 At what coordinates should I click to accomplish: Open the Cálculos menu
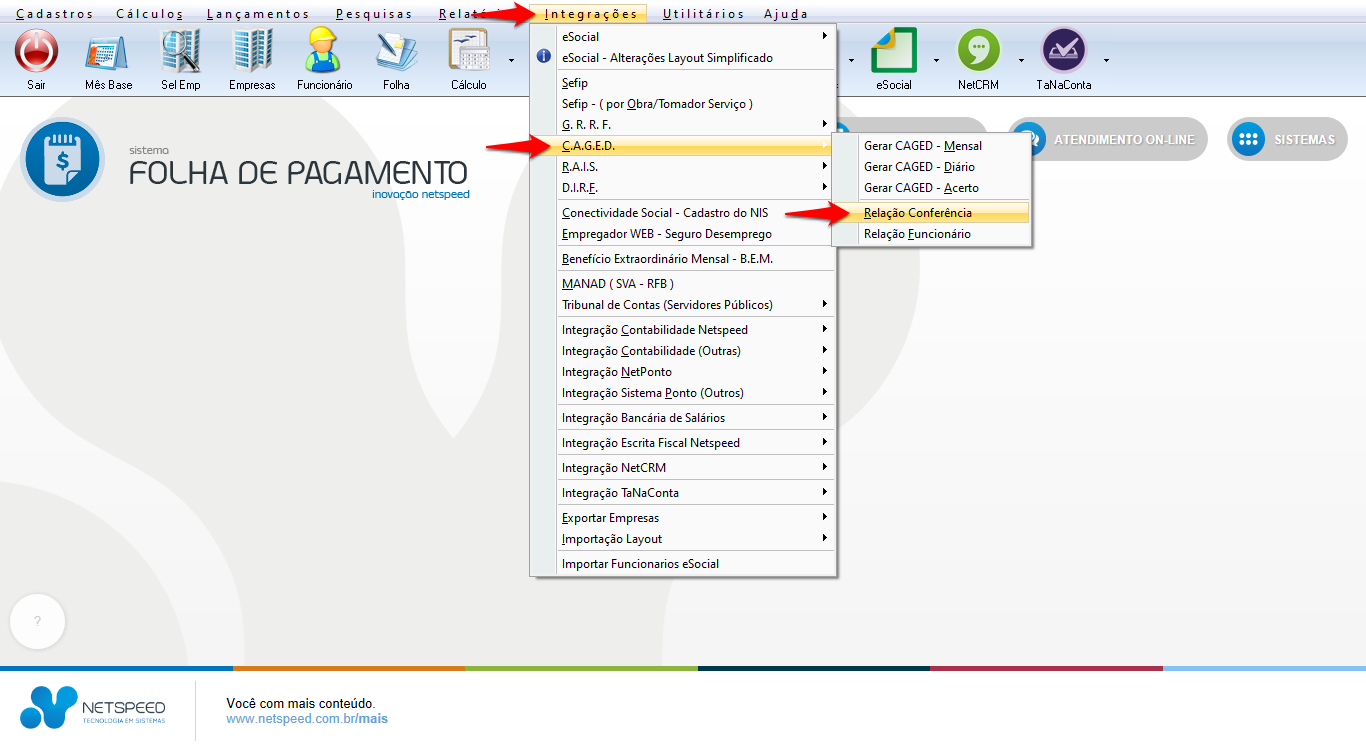(x=150, y=14)
